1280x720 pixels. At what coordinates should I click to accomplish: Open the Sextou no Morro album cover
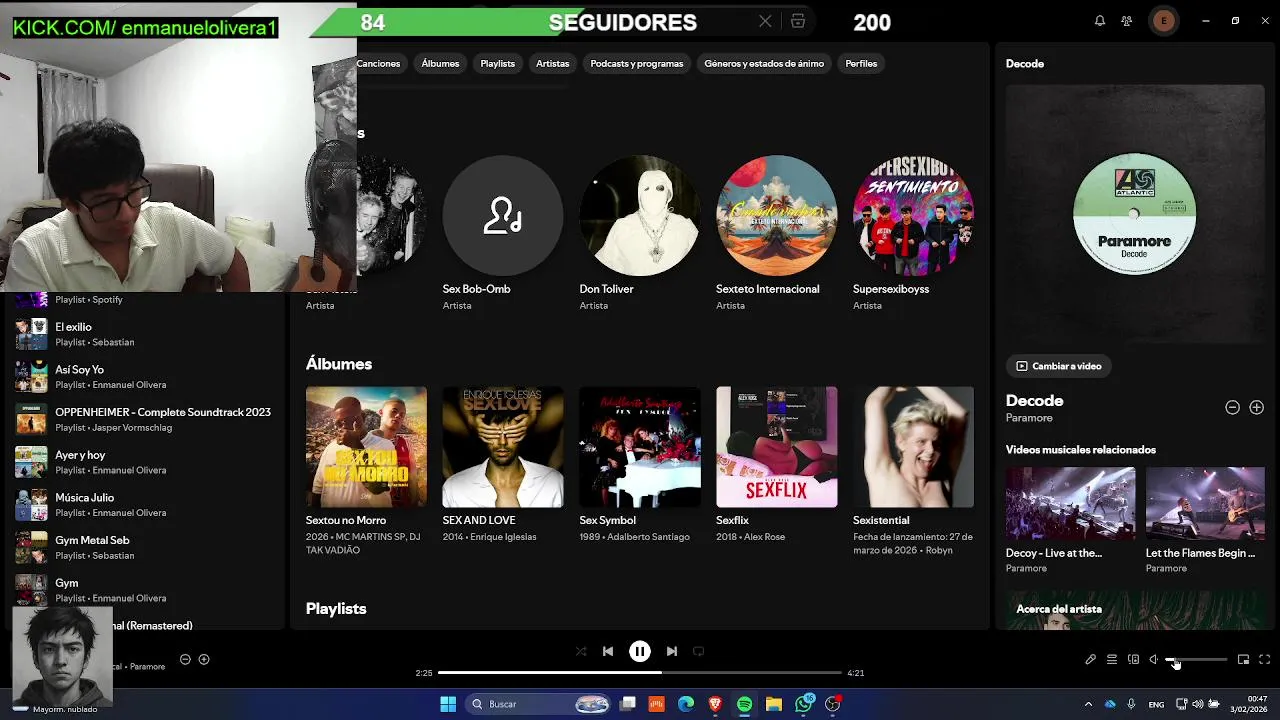point(366,447)
